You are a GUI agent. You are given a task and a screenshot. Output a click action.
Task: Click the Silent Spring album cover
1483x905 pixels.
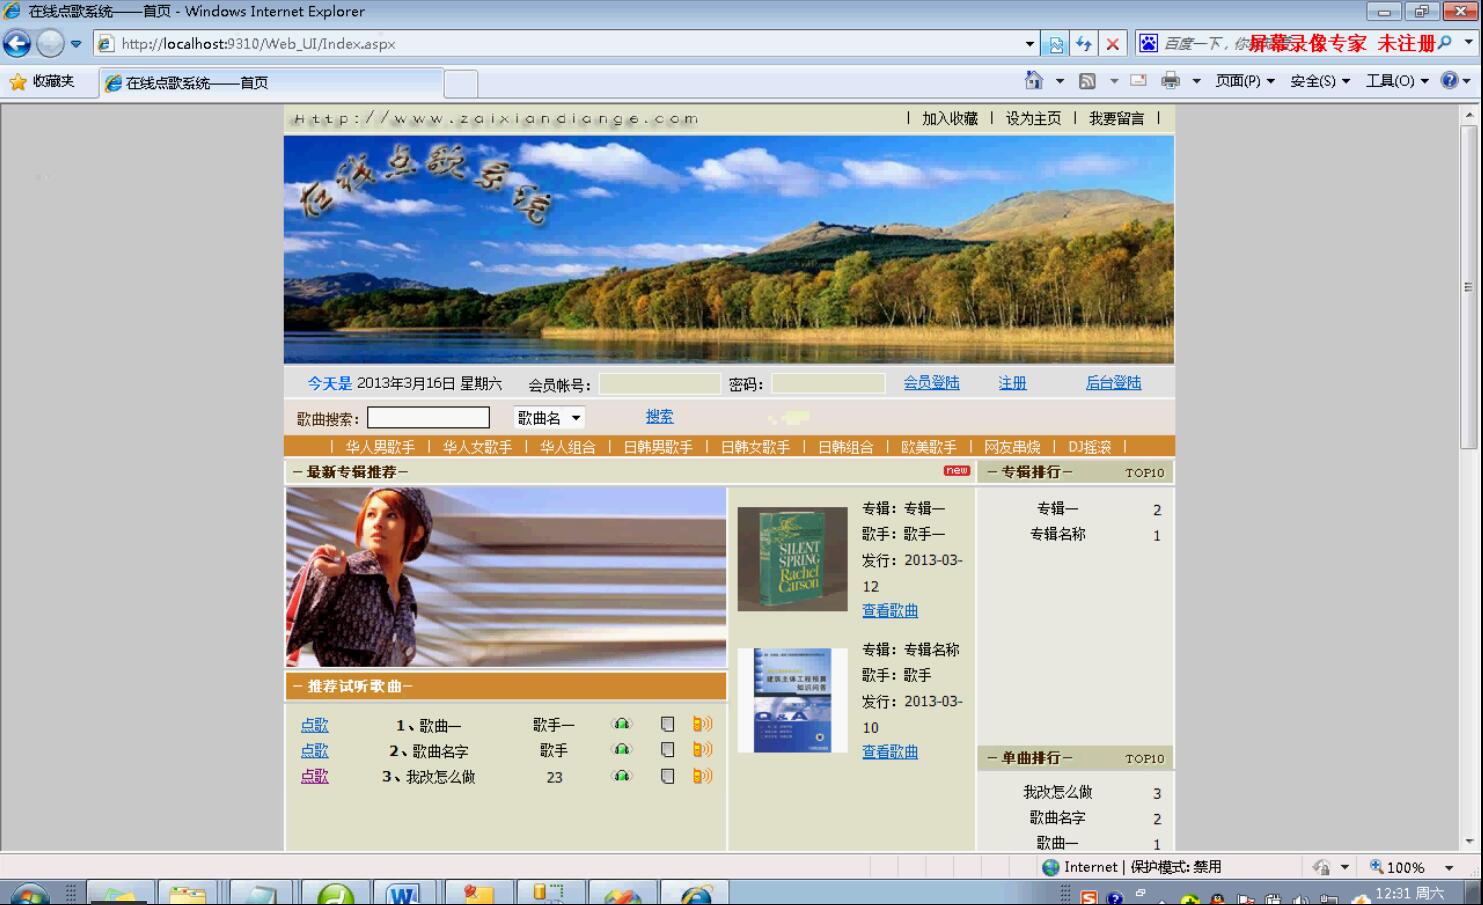click(792, 559)
